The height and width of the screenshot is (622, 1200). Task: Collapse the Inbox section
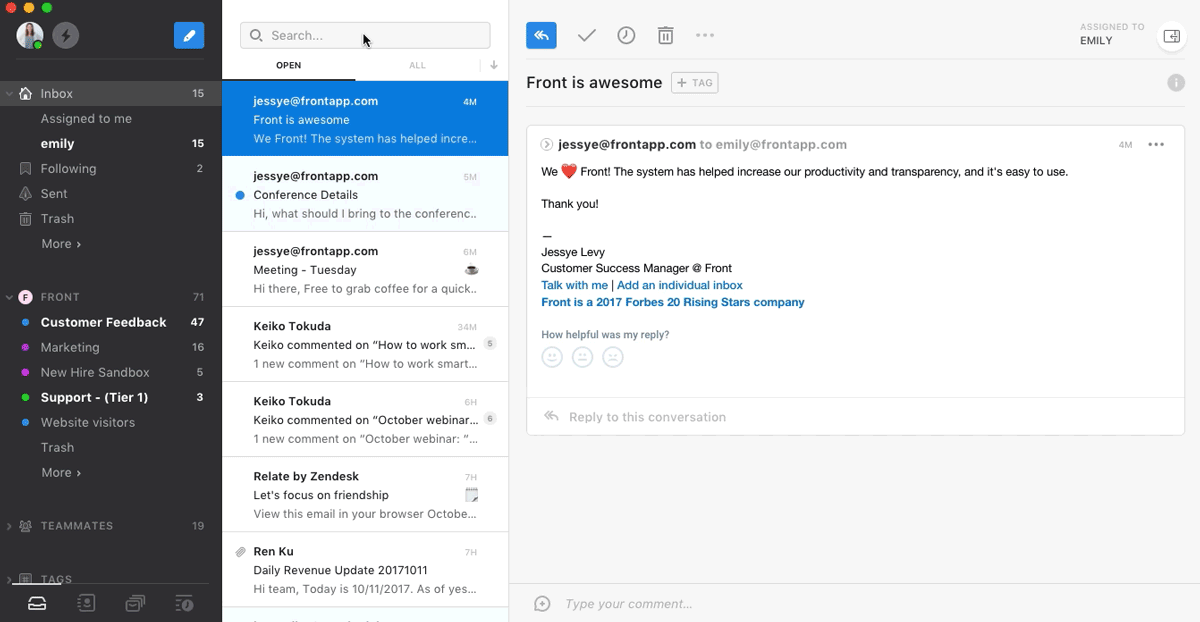[9, 94]
